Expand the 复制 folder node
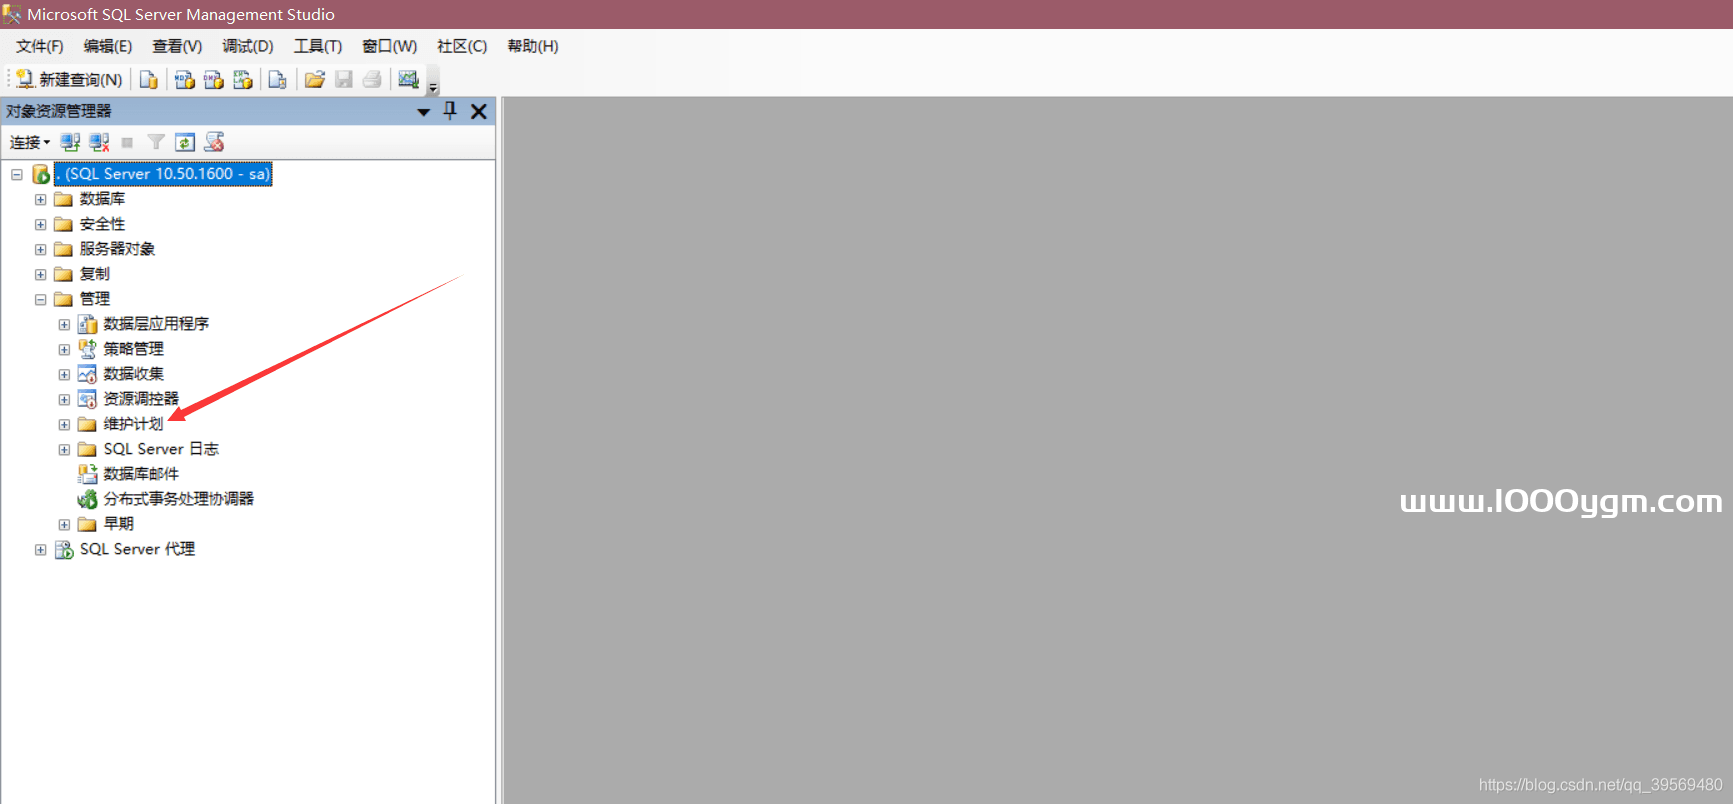The height and width of the screenshot is (804, 1733). tap(41, 274)
